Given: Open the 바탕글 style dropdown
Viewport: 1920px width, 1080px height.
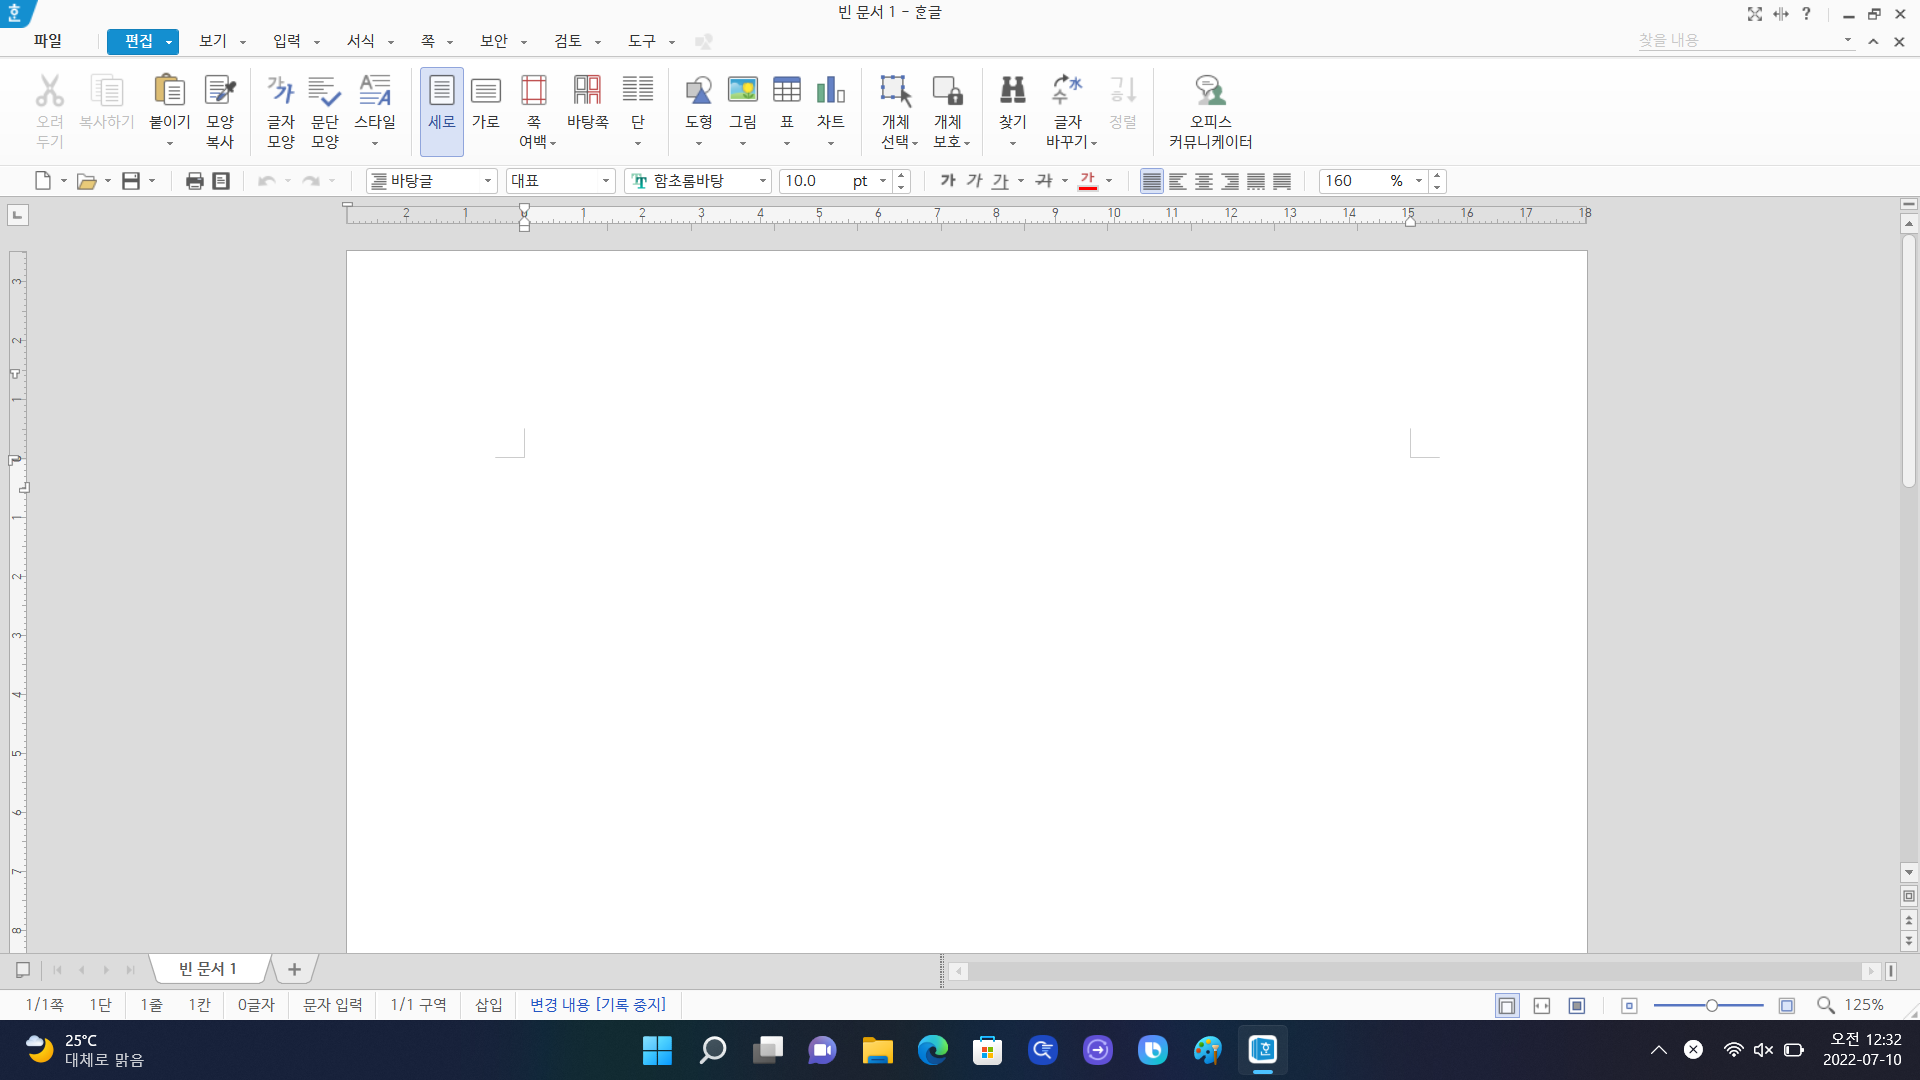Looking at the screenshot, I should (x=488, y=181).
